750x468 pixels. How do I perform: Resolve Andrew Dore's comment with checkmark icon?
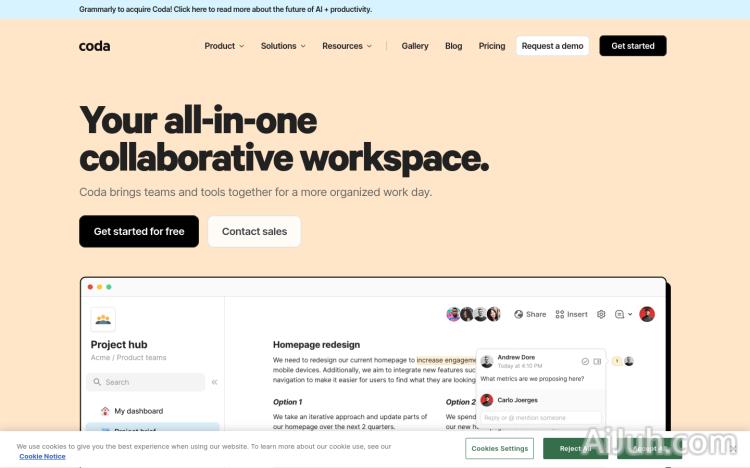pos(585,361)
